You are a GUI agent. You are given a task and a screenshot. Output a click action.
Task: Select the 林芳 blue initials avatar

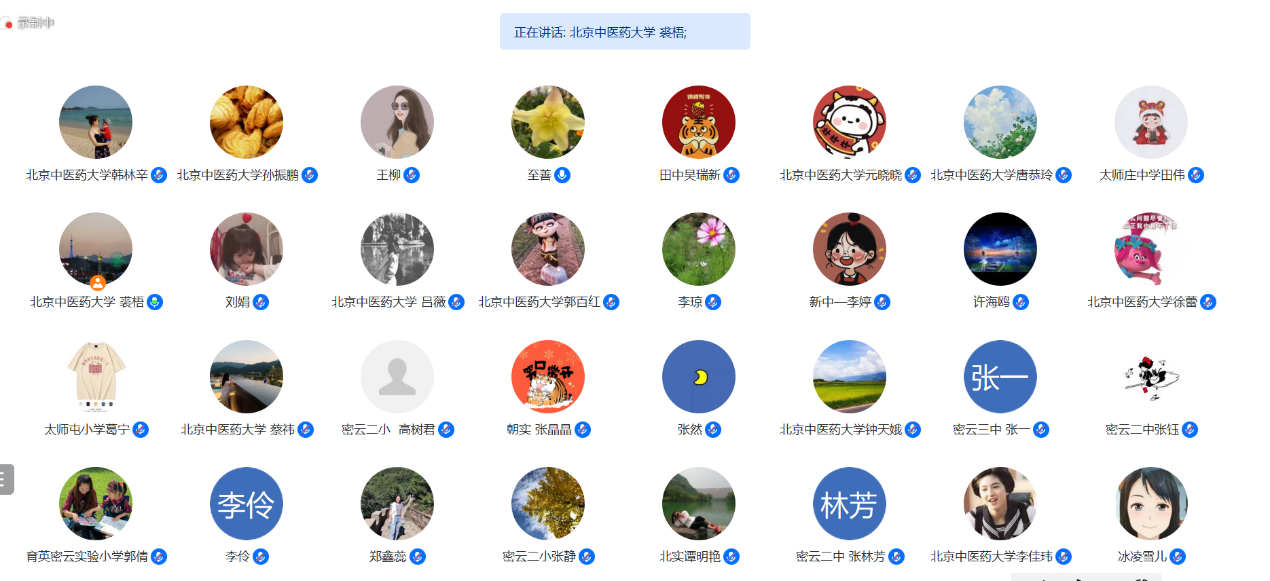pos(849,504)
